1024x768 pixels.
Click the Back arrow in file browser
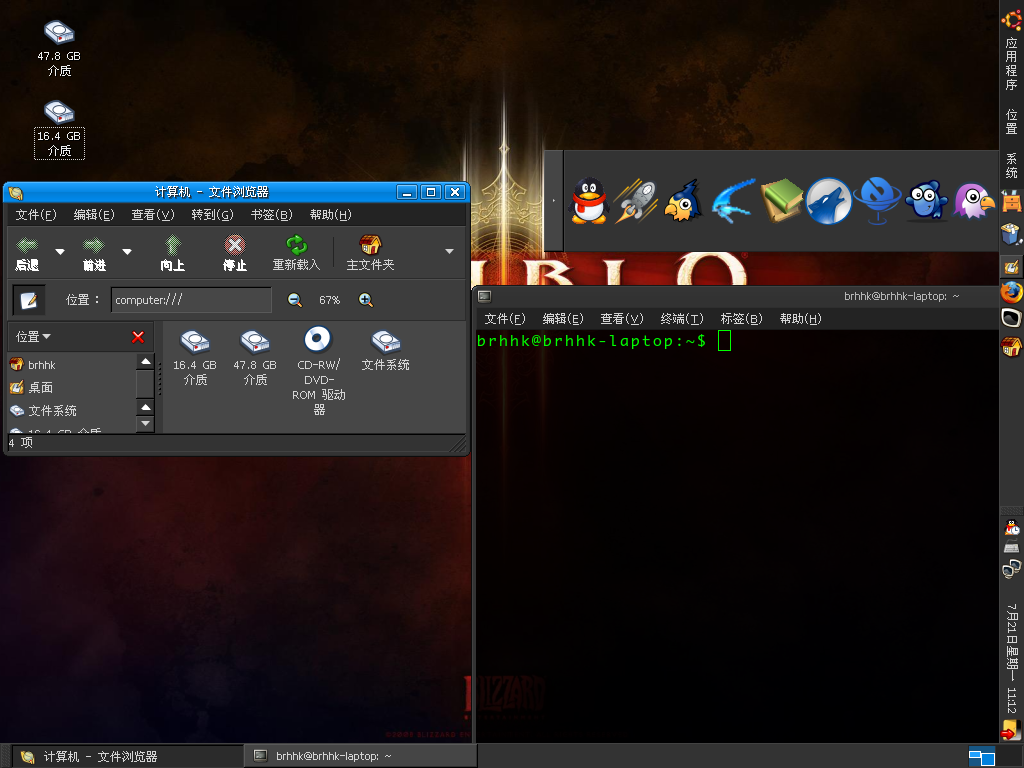(27, 252)
